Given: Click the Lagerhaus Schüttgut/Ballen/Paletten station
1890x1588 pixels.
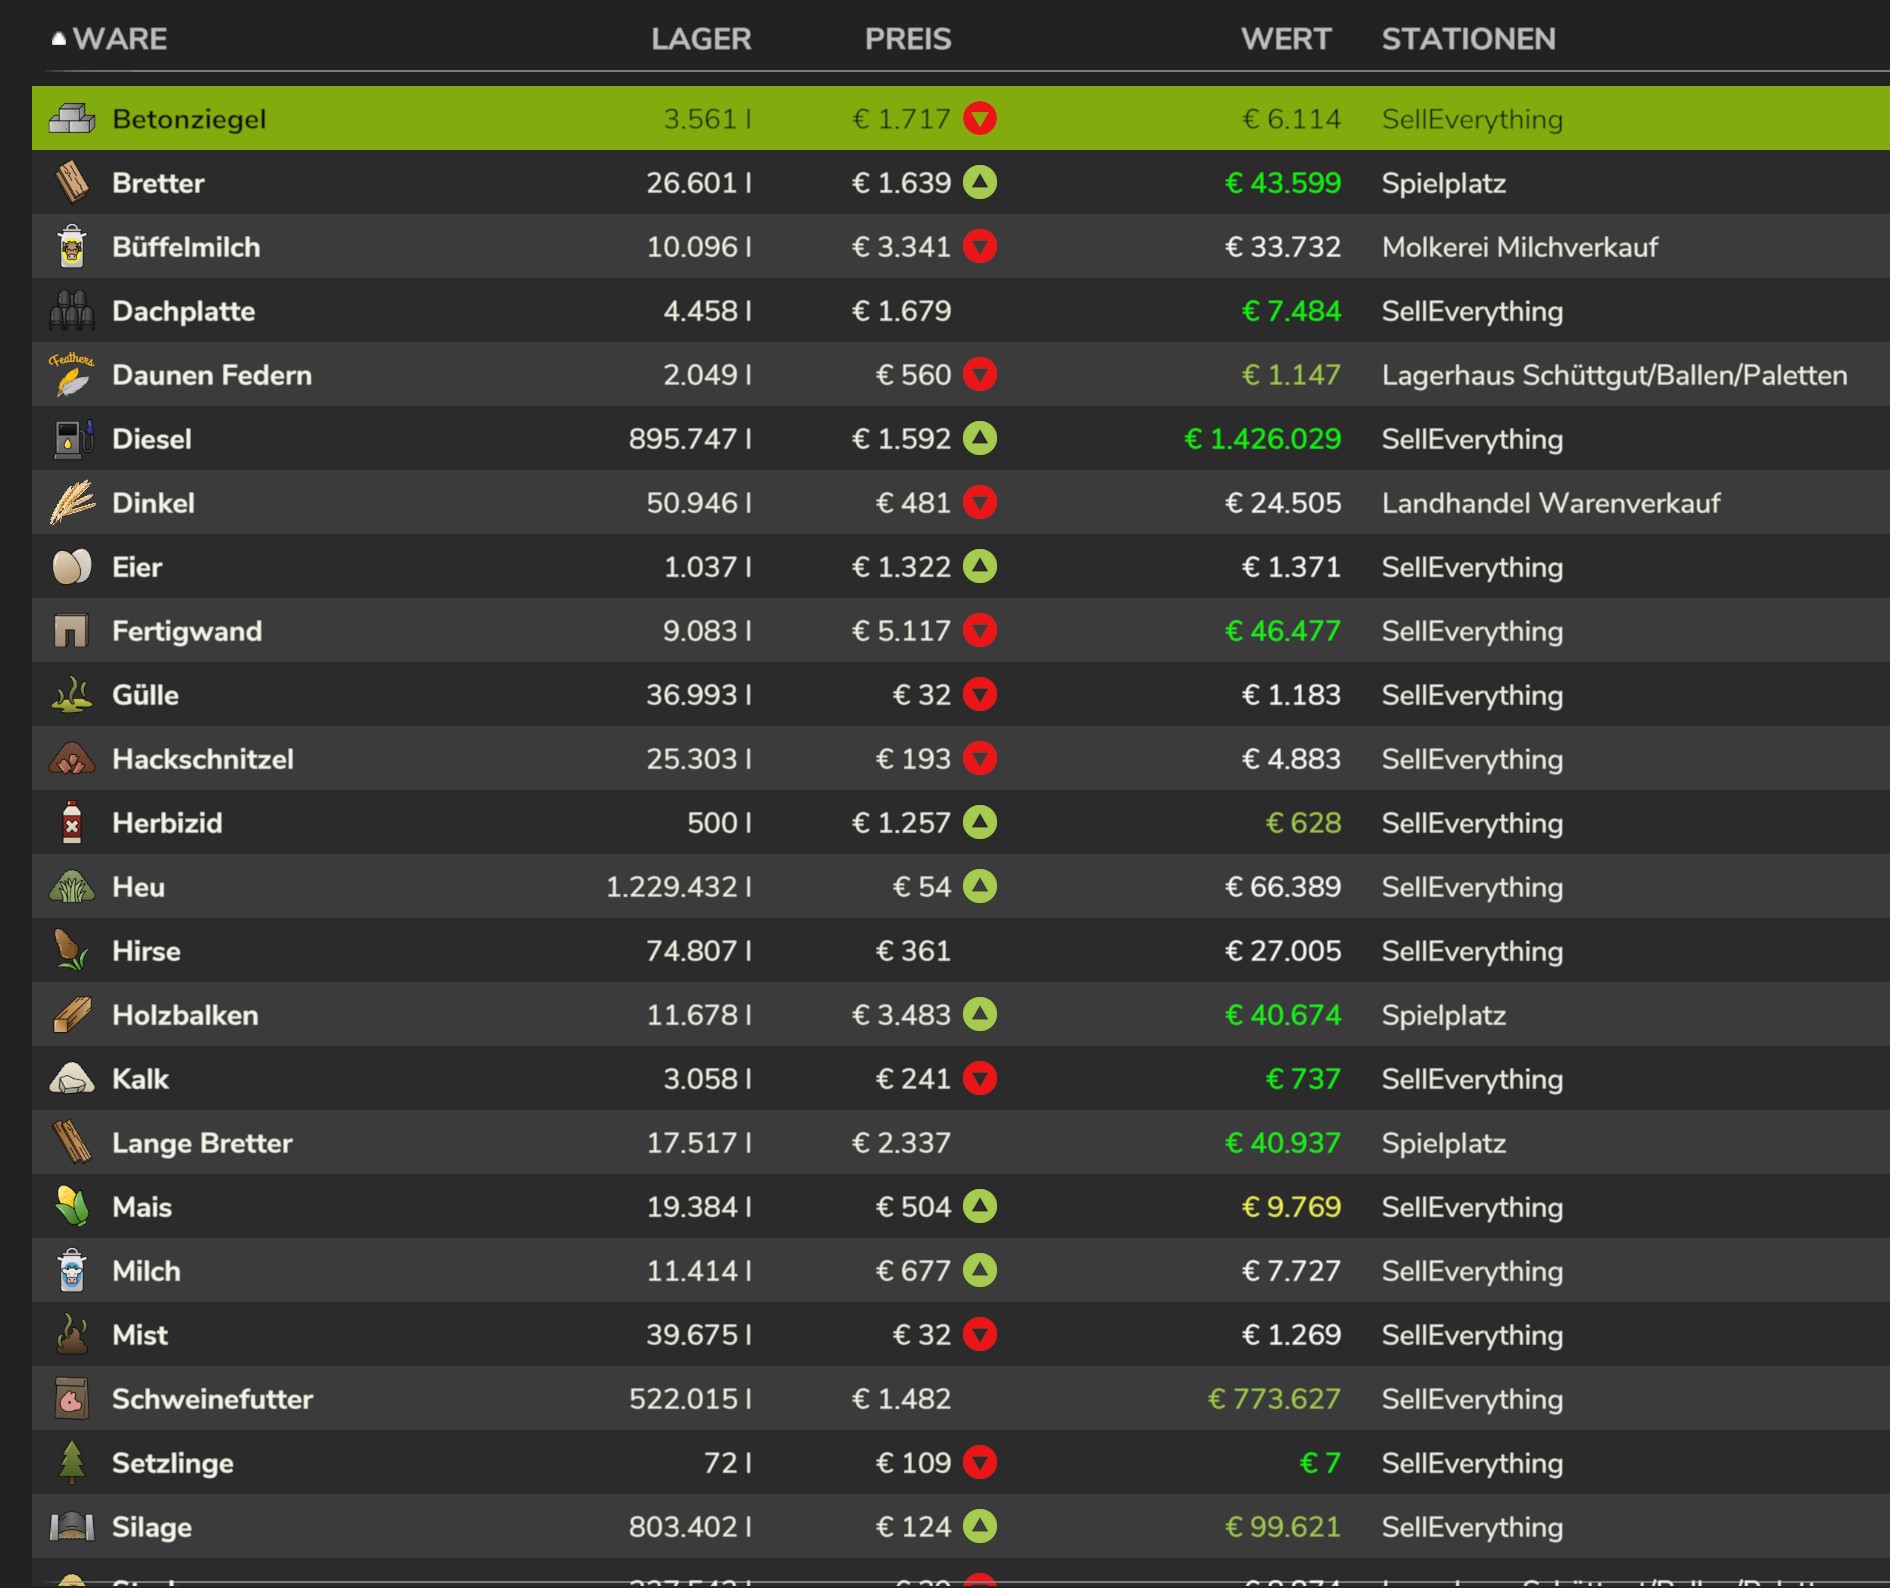Looking at the screenshot, I should point(1614,375).
